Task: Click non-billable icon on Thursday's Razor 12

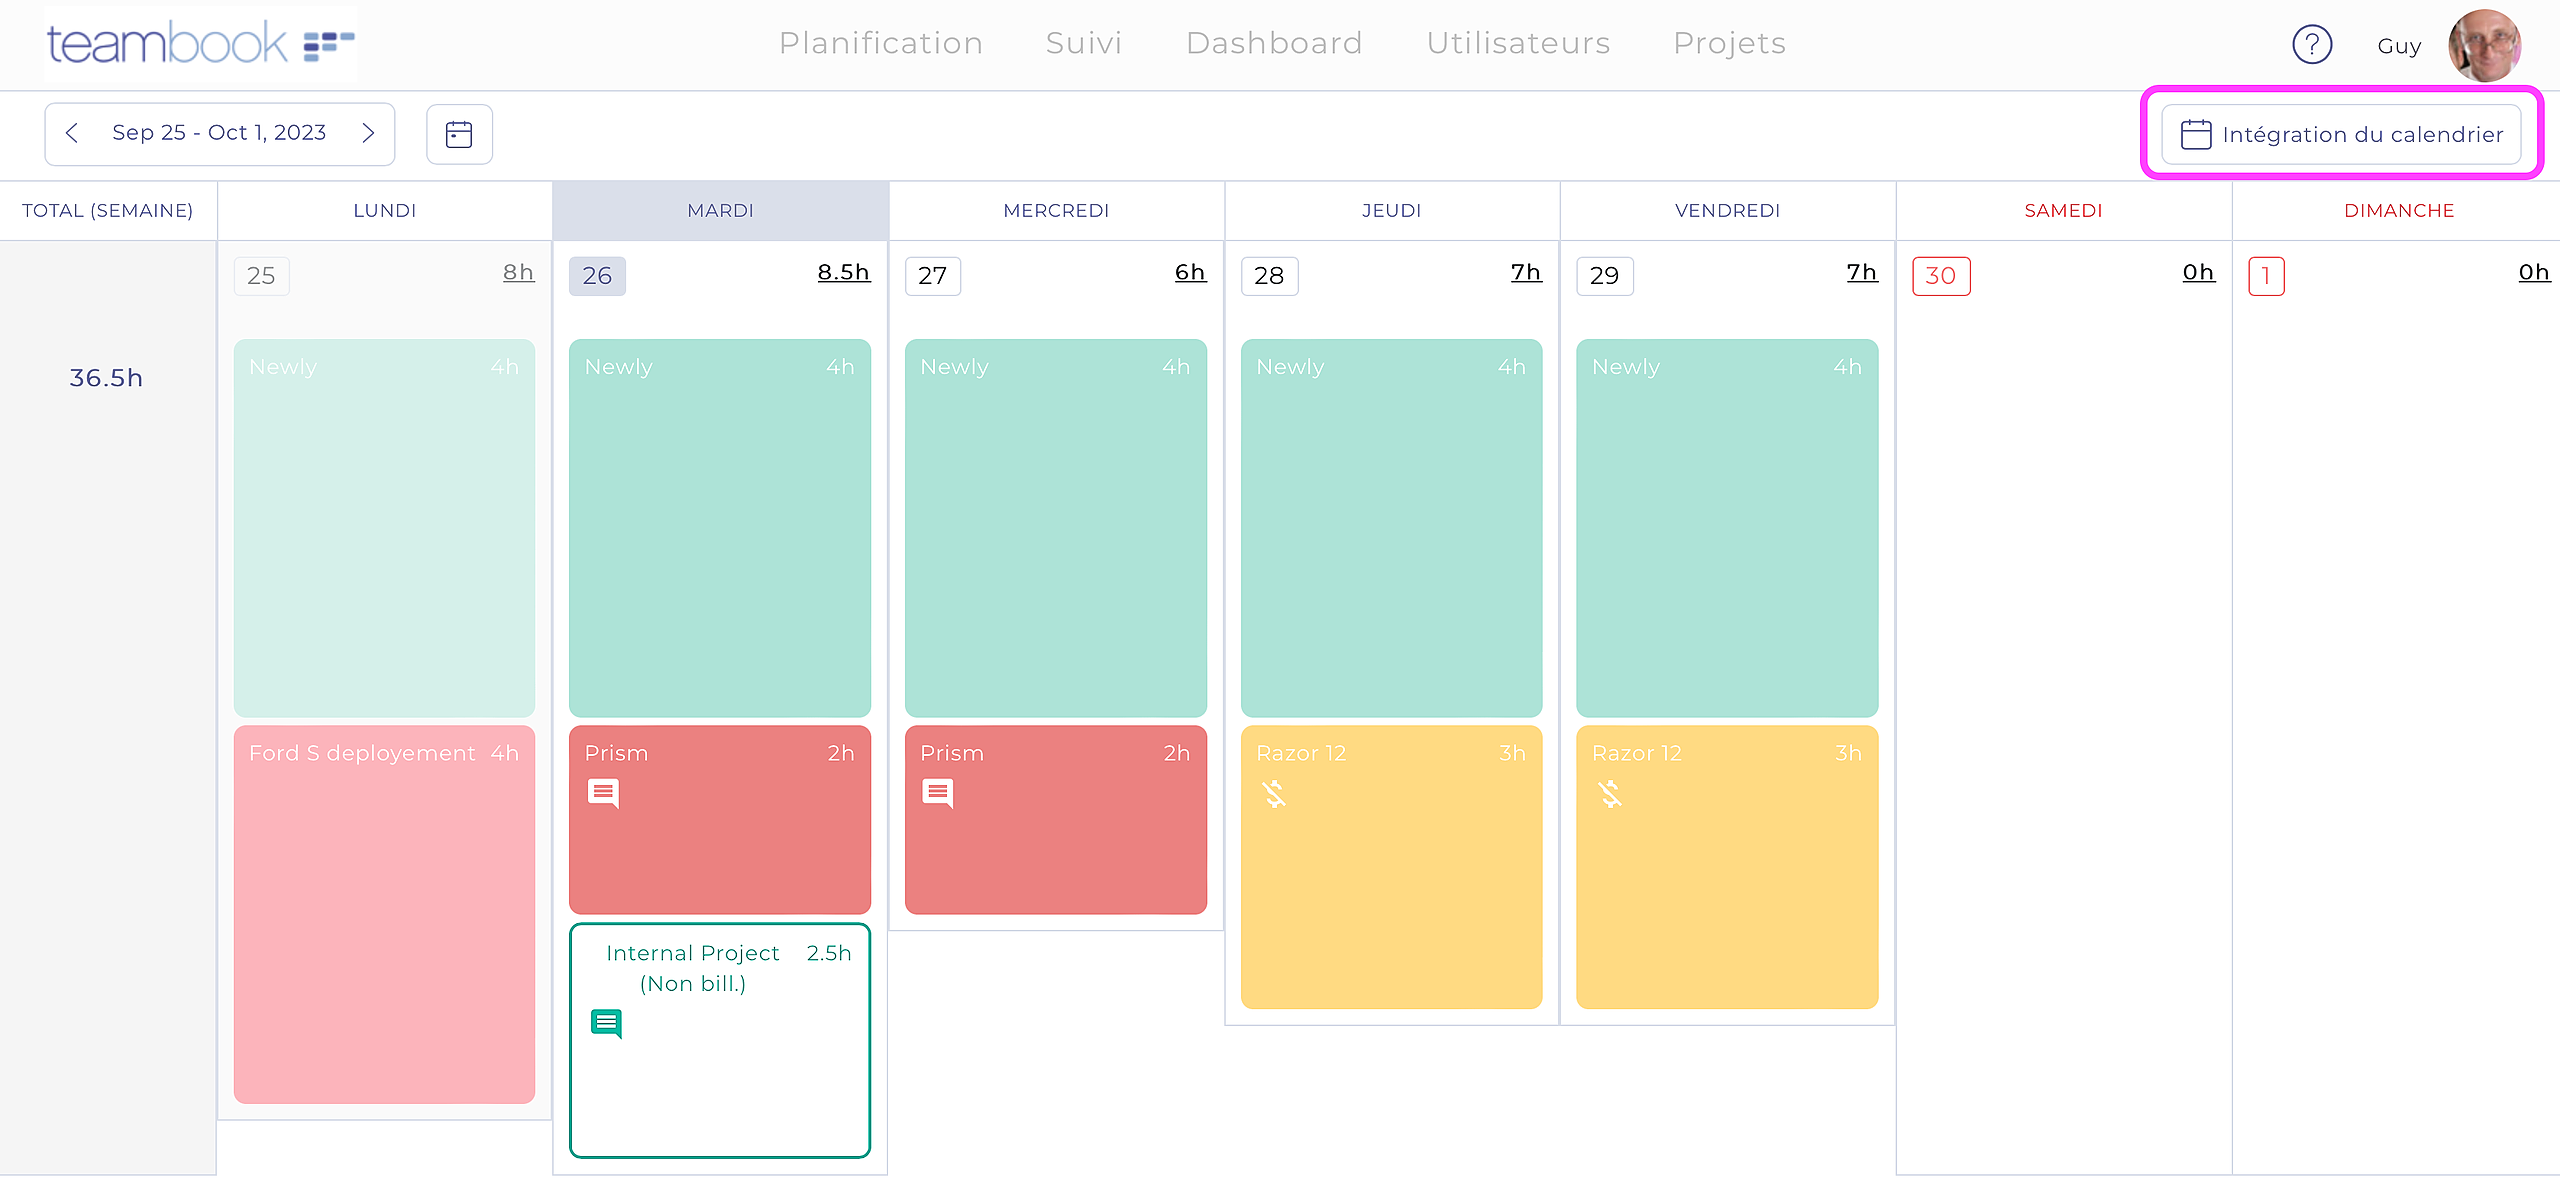Action: coord(1274,794)
